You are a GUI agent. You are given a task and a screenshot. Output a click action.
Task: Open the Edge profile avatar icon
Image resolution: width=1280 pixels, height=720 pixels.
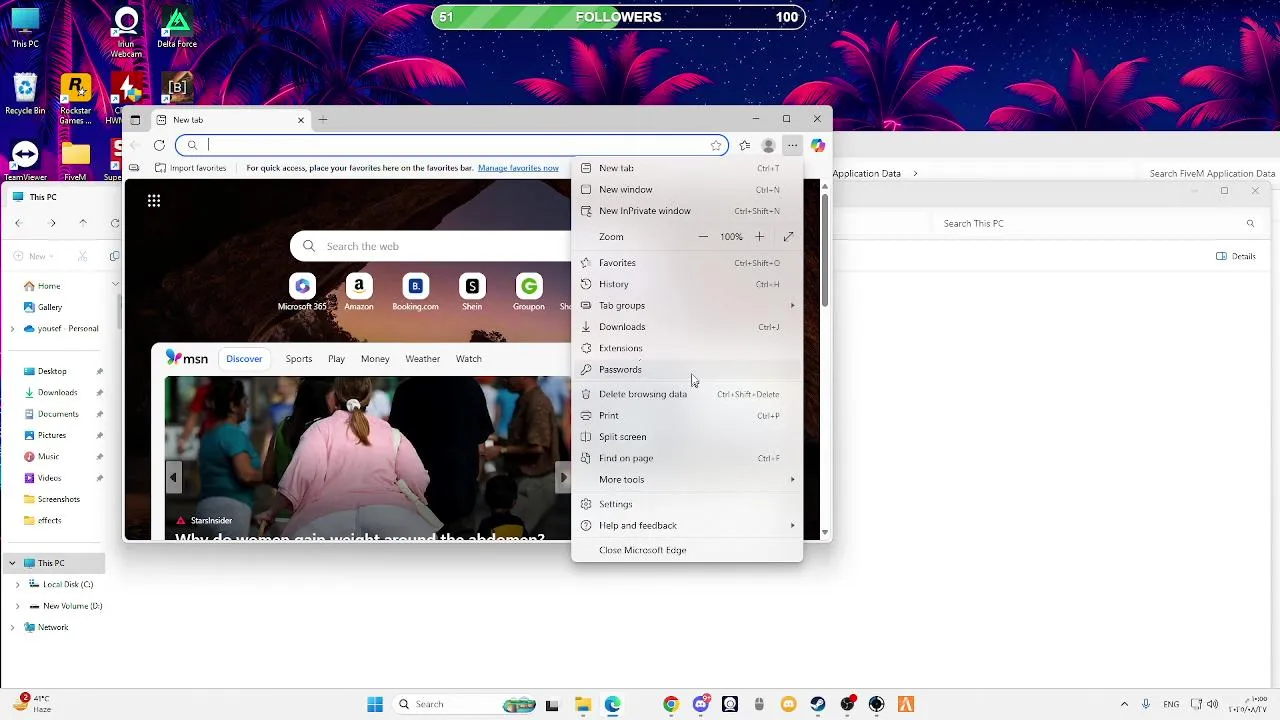click(x=768, y=145)
